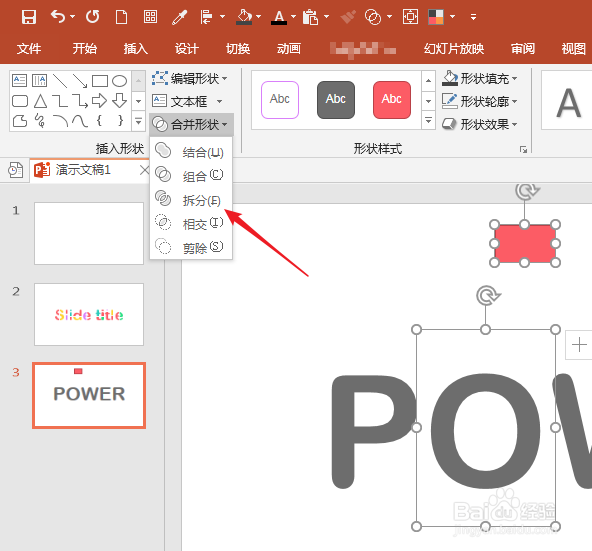Screen dimensions: 592x551
Task: Click the Undo arrow icon
Action: (58, 17)
